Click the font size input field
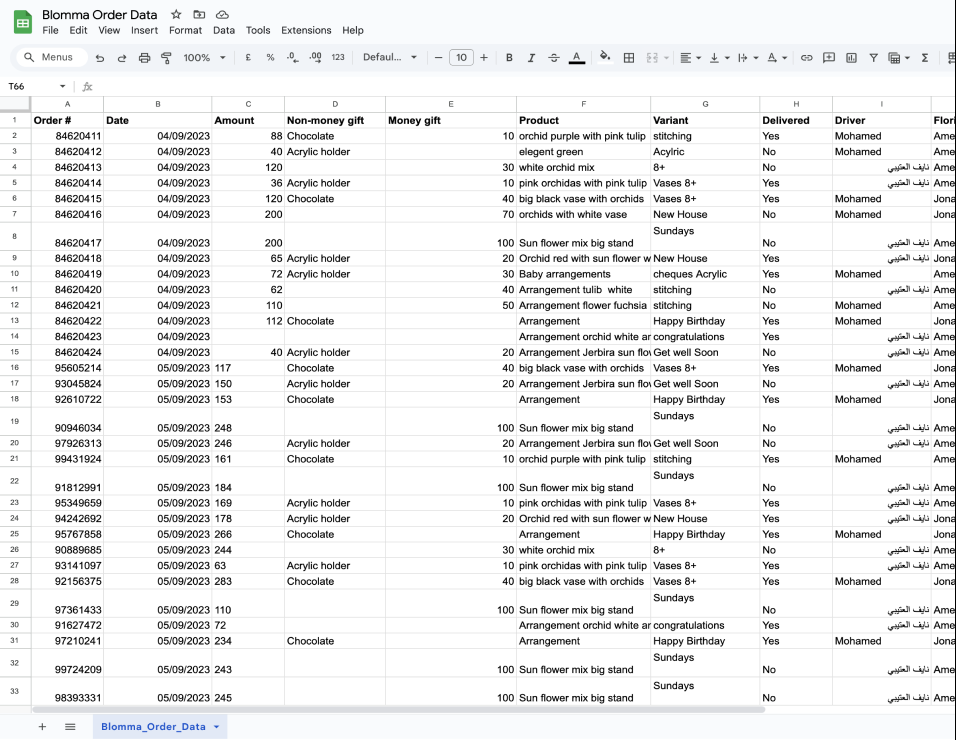The image size is (956, 740). pos(461,58)
